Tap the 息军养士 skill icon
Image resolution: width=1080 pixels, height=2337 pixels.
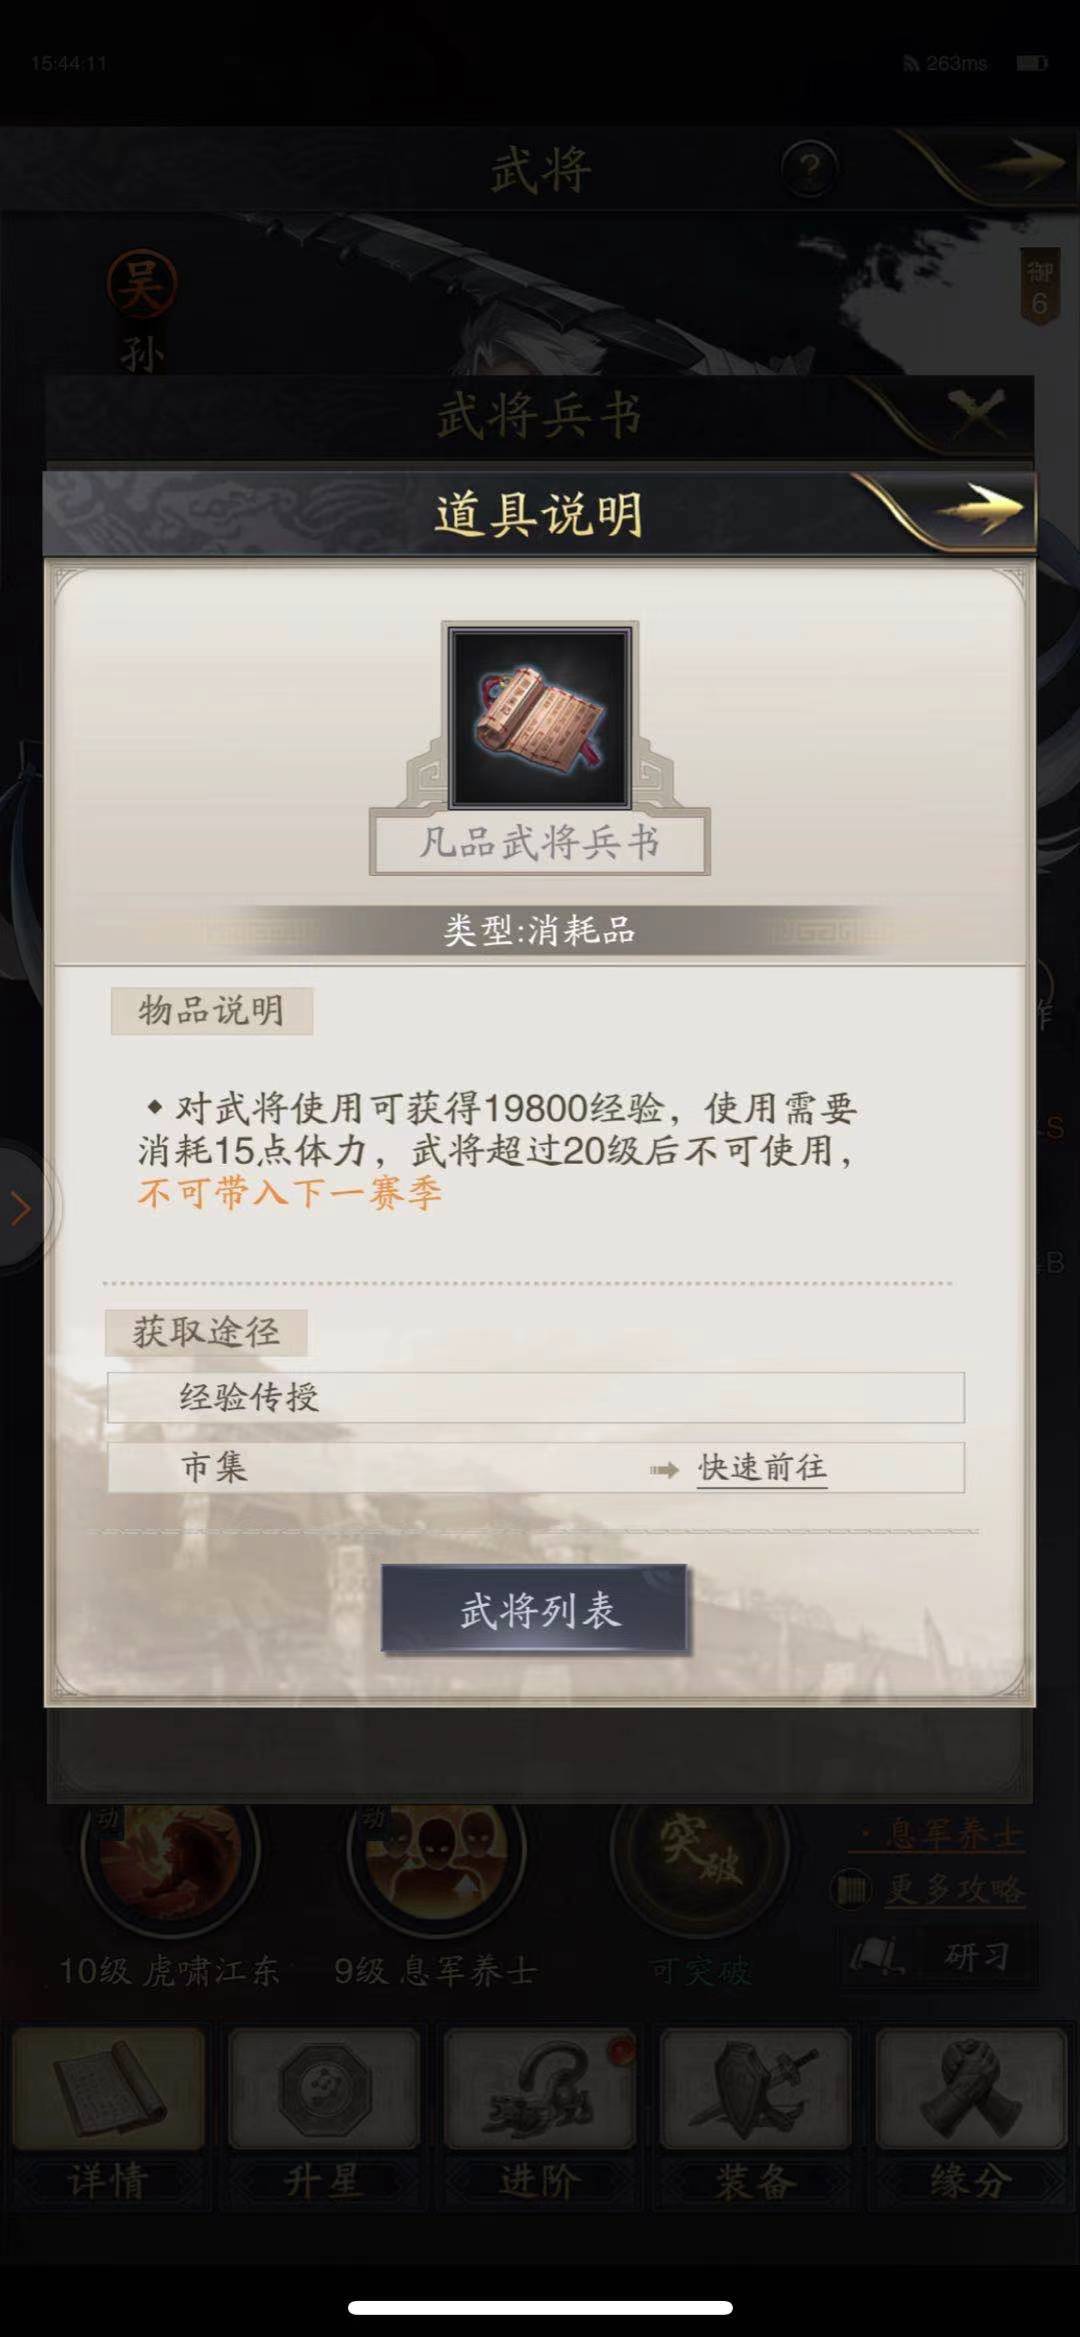[x=436, y=1855]
